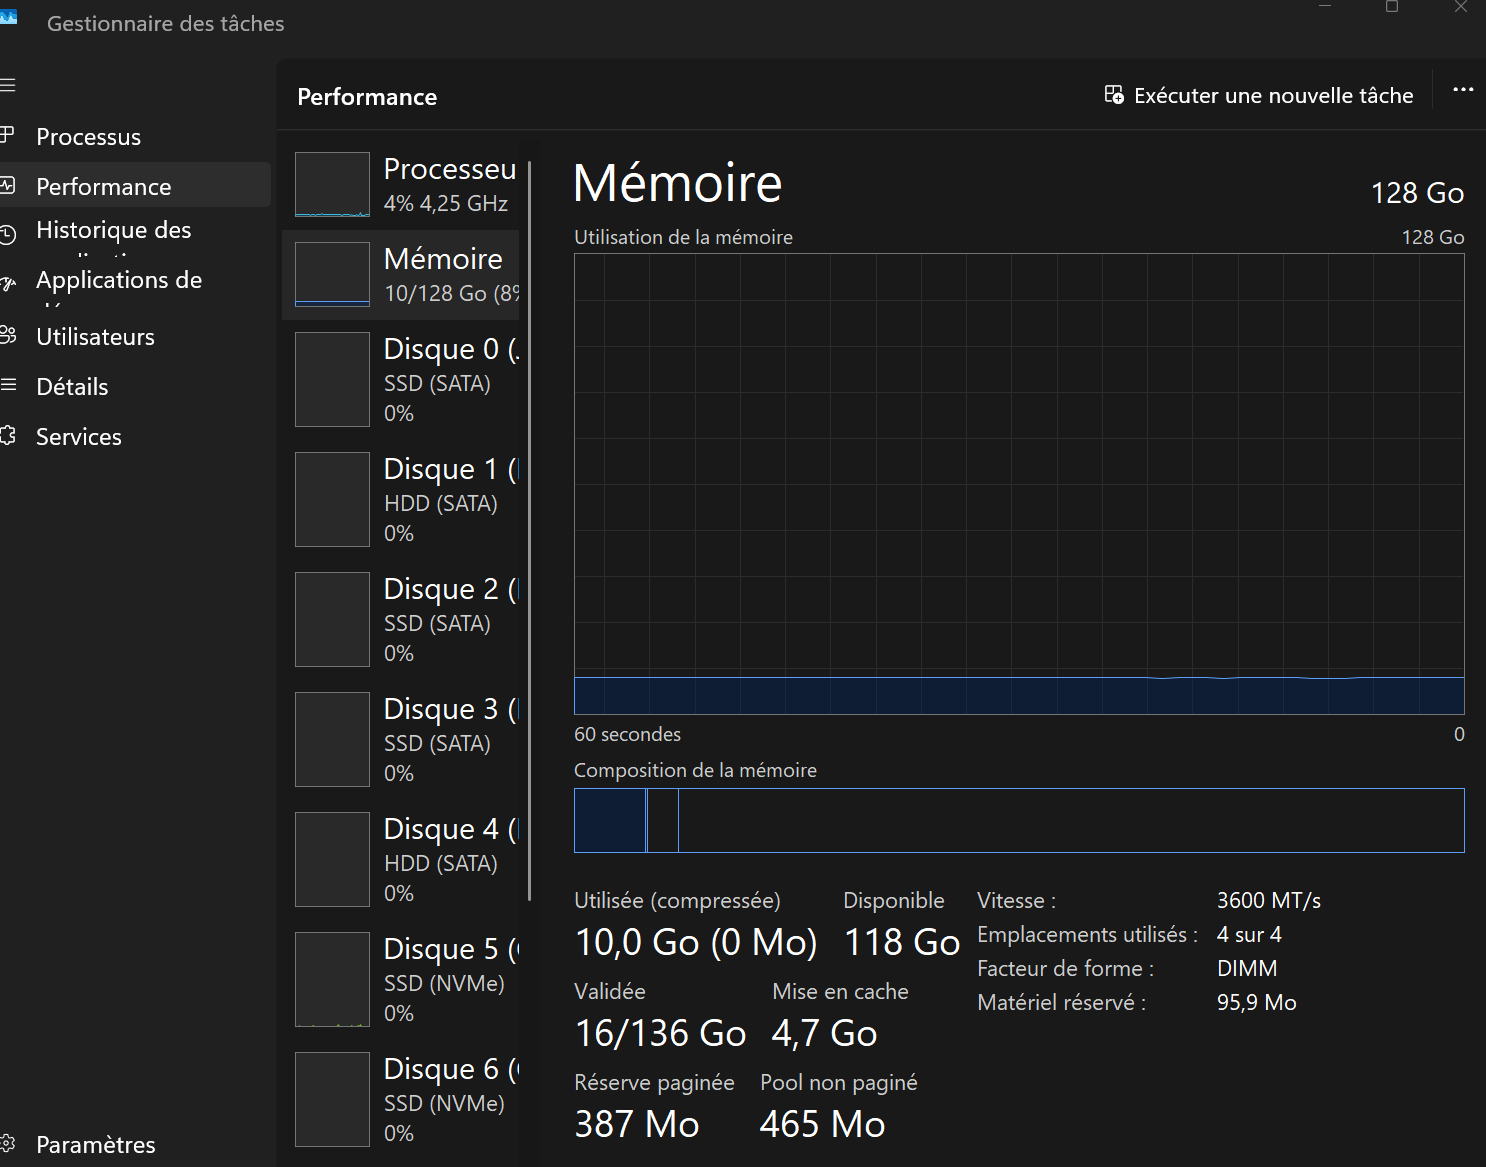The height and width of the screenshot is (1167, 1486).
Task: Click the Composition de la mémoire bar
Action: 1018,821
